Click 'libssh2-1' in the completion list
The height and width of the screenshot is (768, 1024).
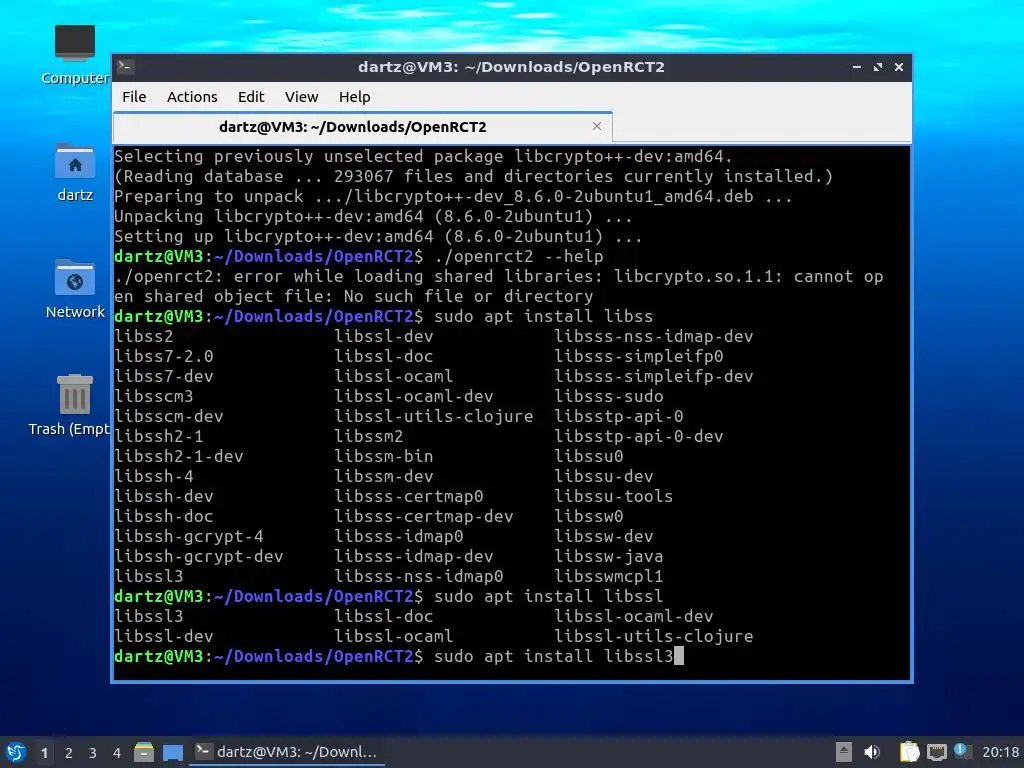159,436
